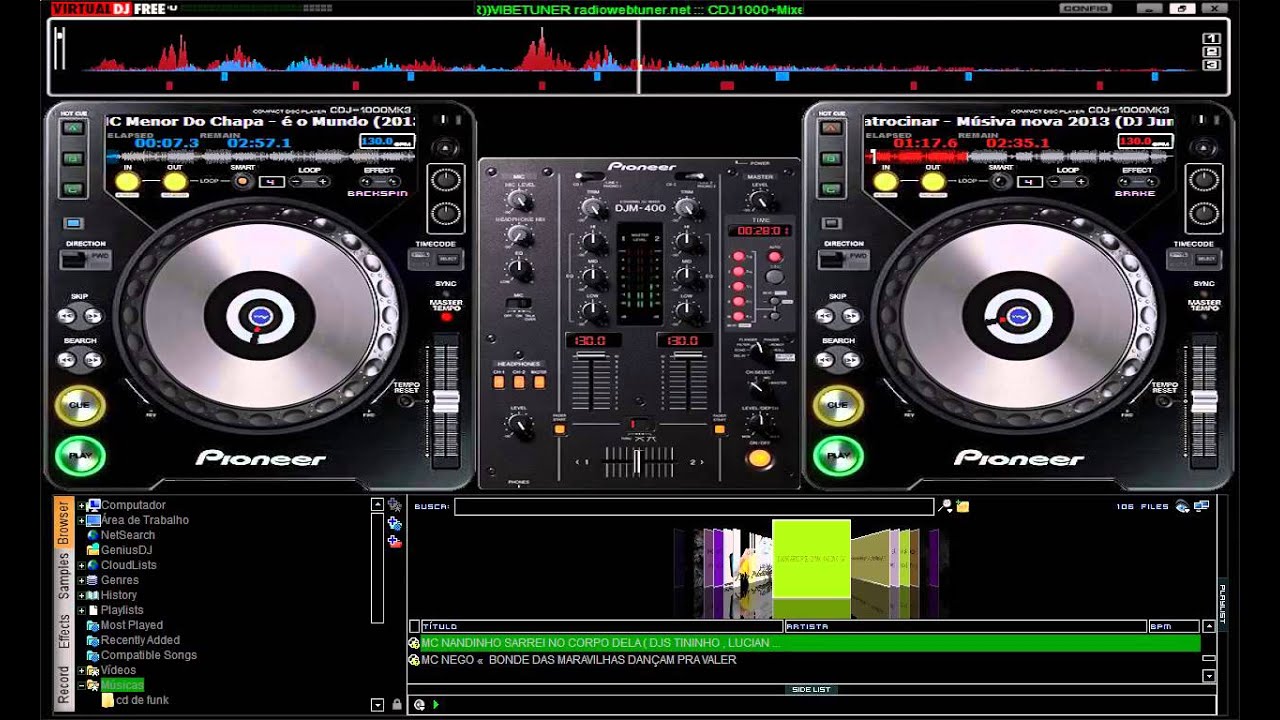
Task: Trigger left deck hot cue B
Action: pyautogui.click(x=73, y=158)
